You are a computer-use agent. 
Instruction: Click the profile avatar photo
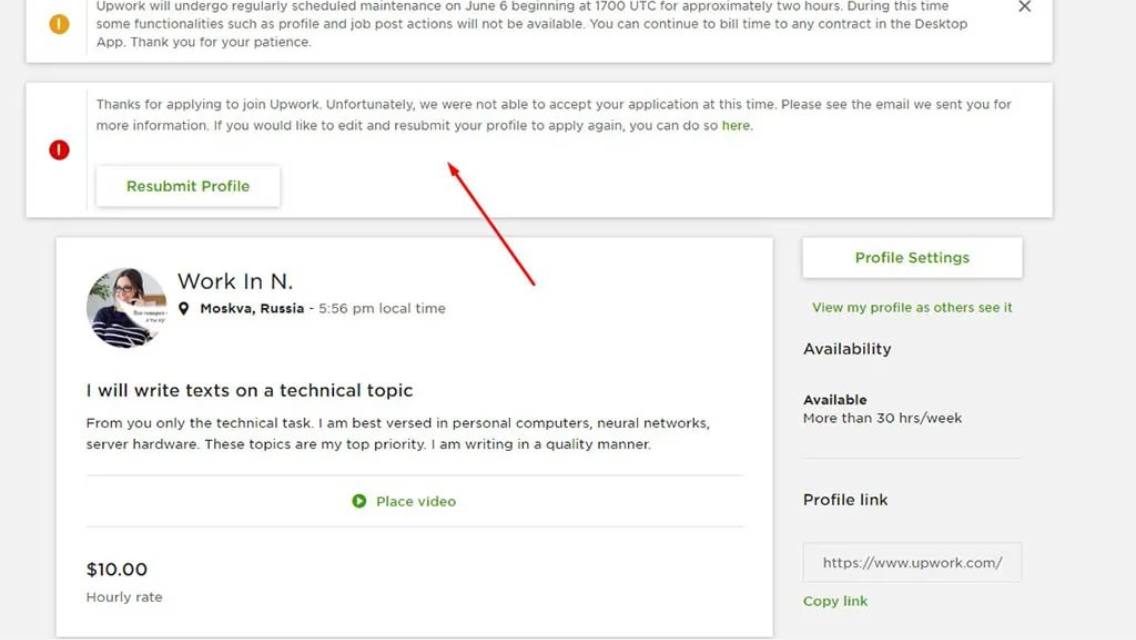tap(126, 308)
